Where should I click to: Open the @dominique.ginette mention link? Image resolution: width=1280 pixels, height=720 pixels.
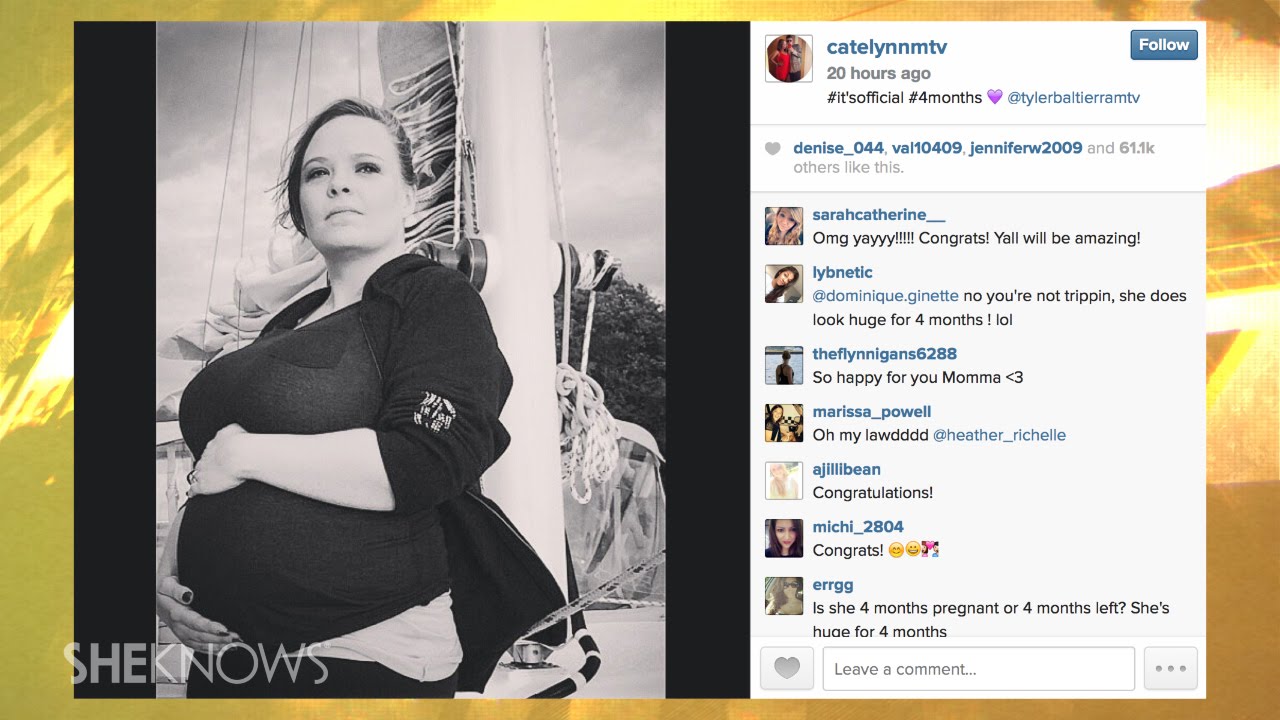885,296
